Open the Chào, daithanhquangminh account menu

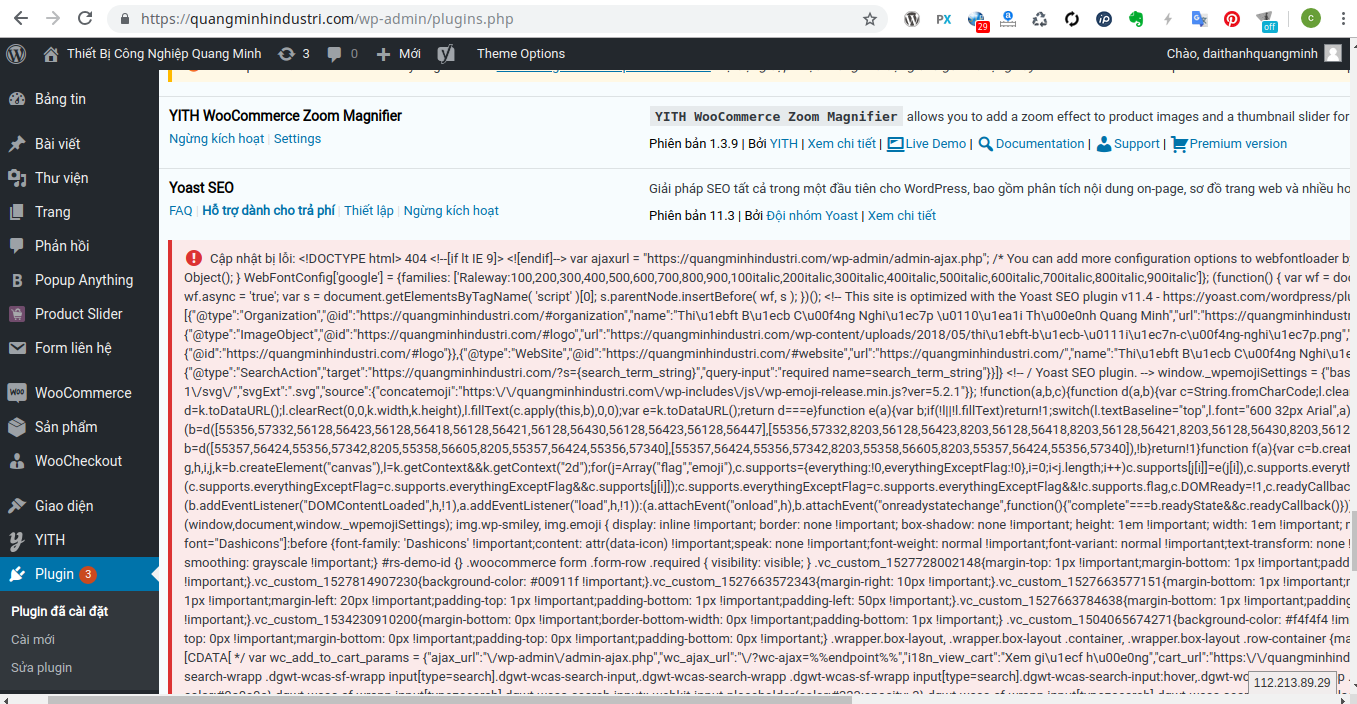(1254, 54)
